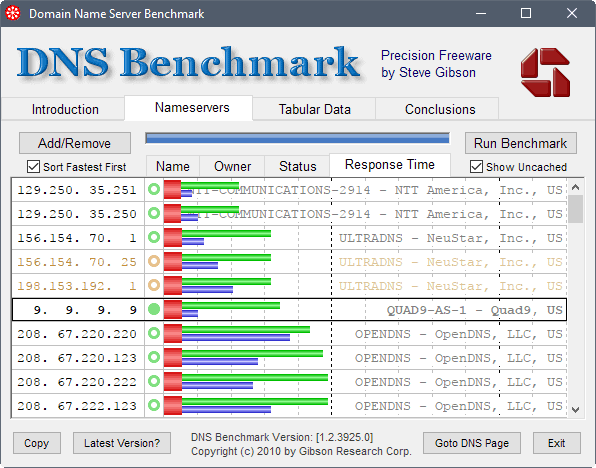Select the Name sub-tab
The width and height of the screenshot is (596, 468).
click(173, 167)
